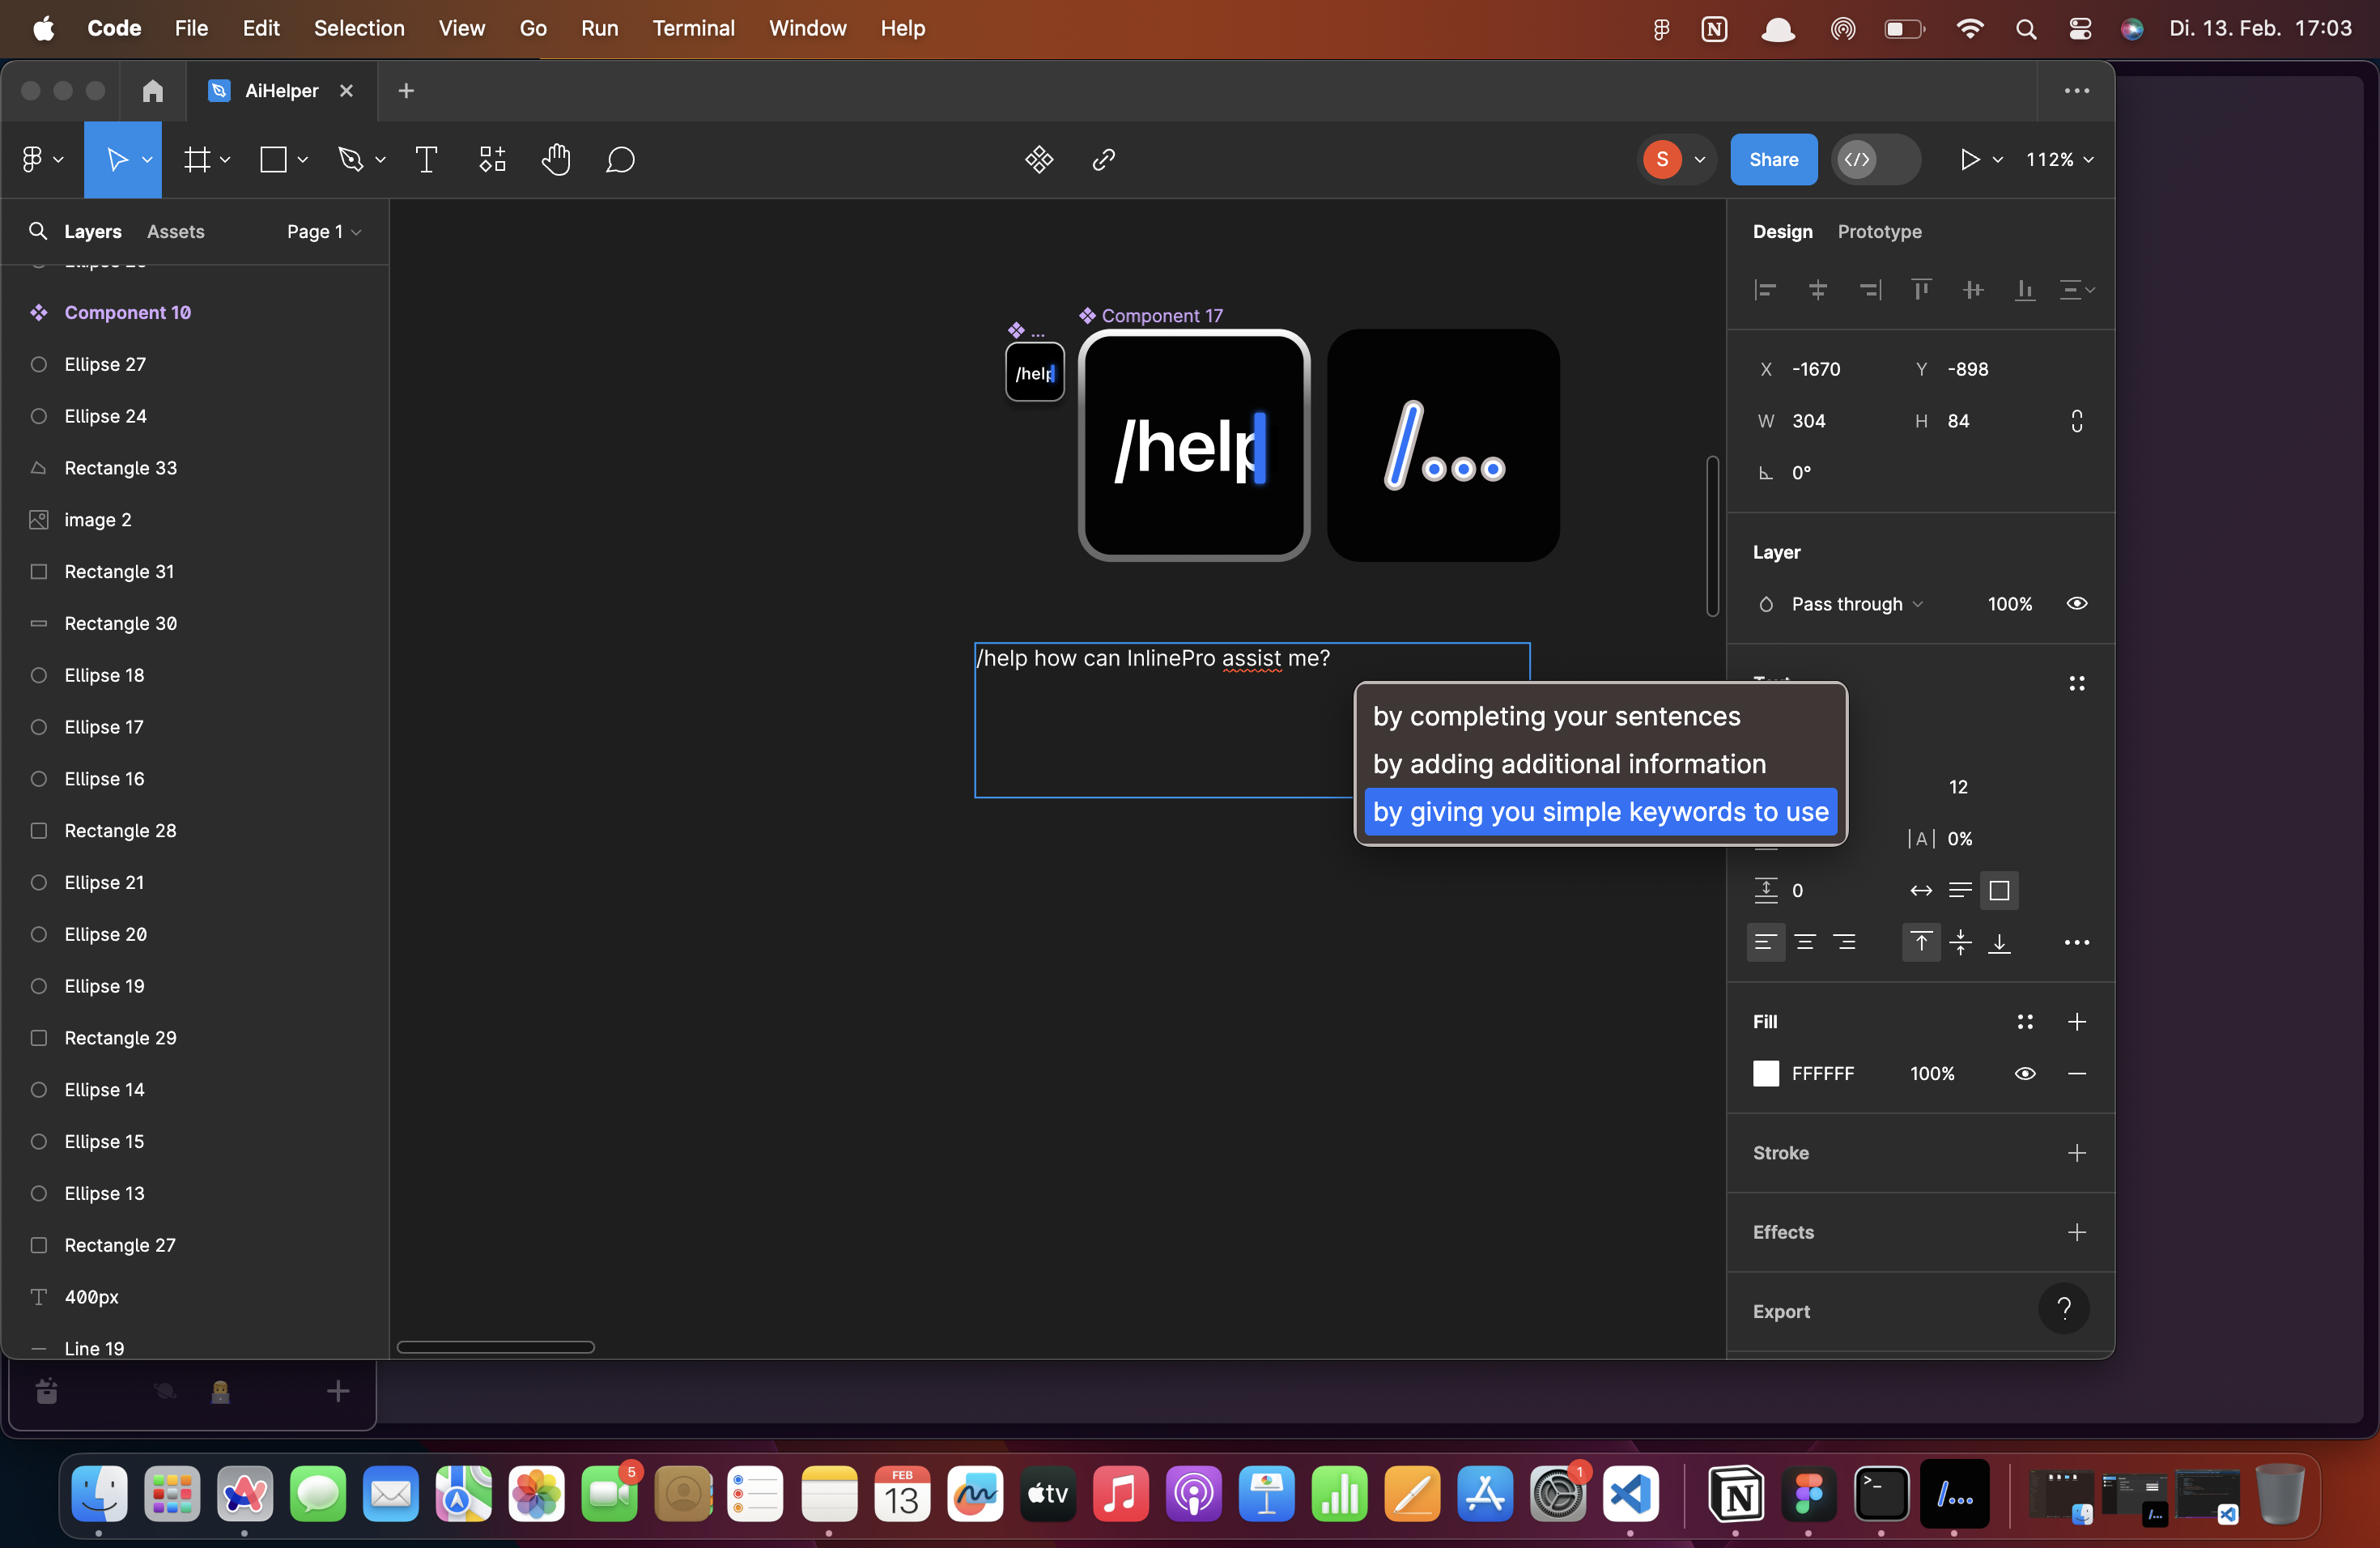Image resolution: width=2380 pixels, height=1548 pixels.
Task: Open the Page 1 selector
Action: [322, 231]
